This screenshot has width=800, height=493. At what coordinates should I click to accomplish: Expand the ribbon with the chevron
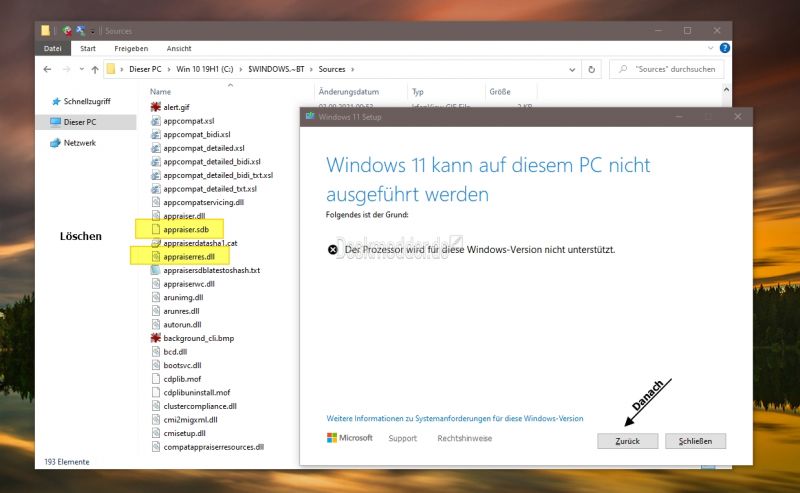[x=710, y=48]
